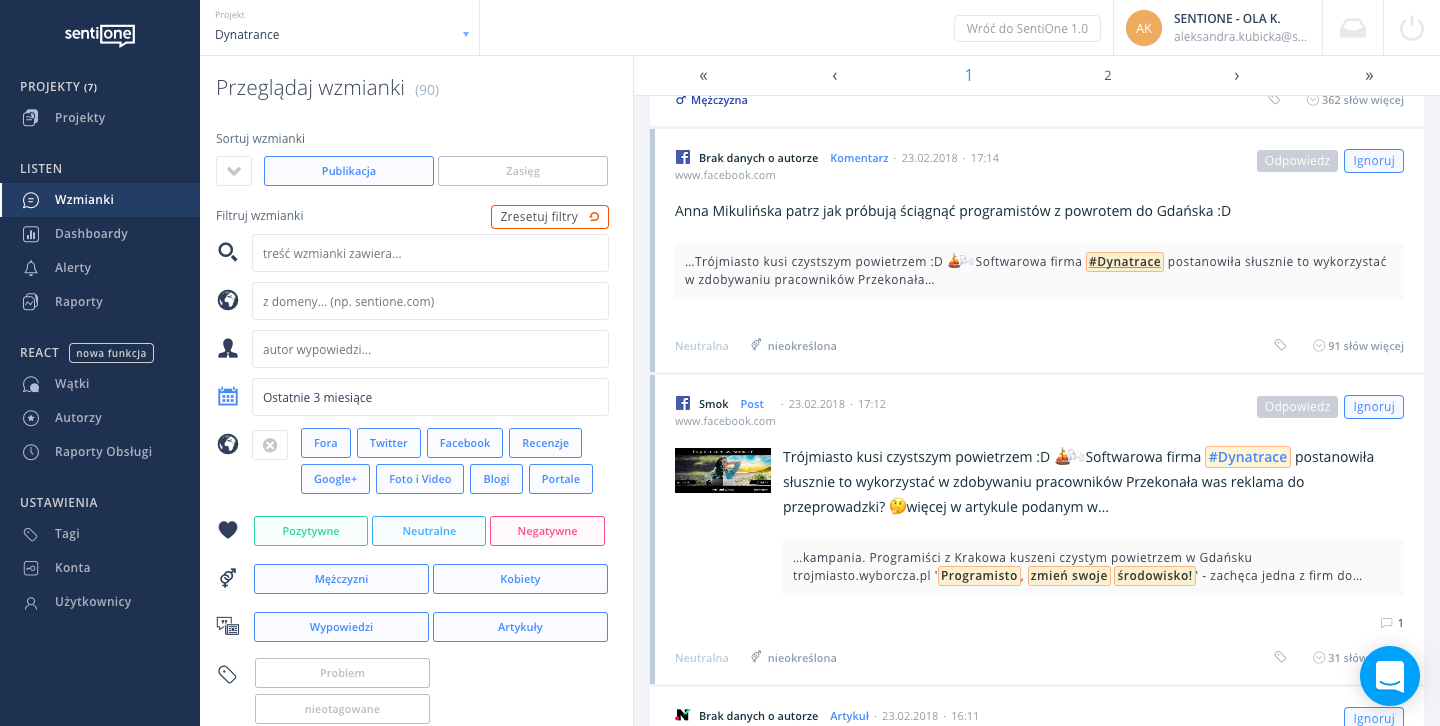Screen dimensions: 1440x726
Task: Click the SentiOne logo
Action: (100, 35)
